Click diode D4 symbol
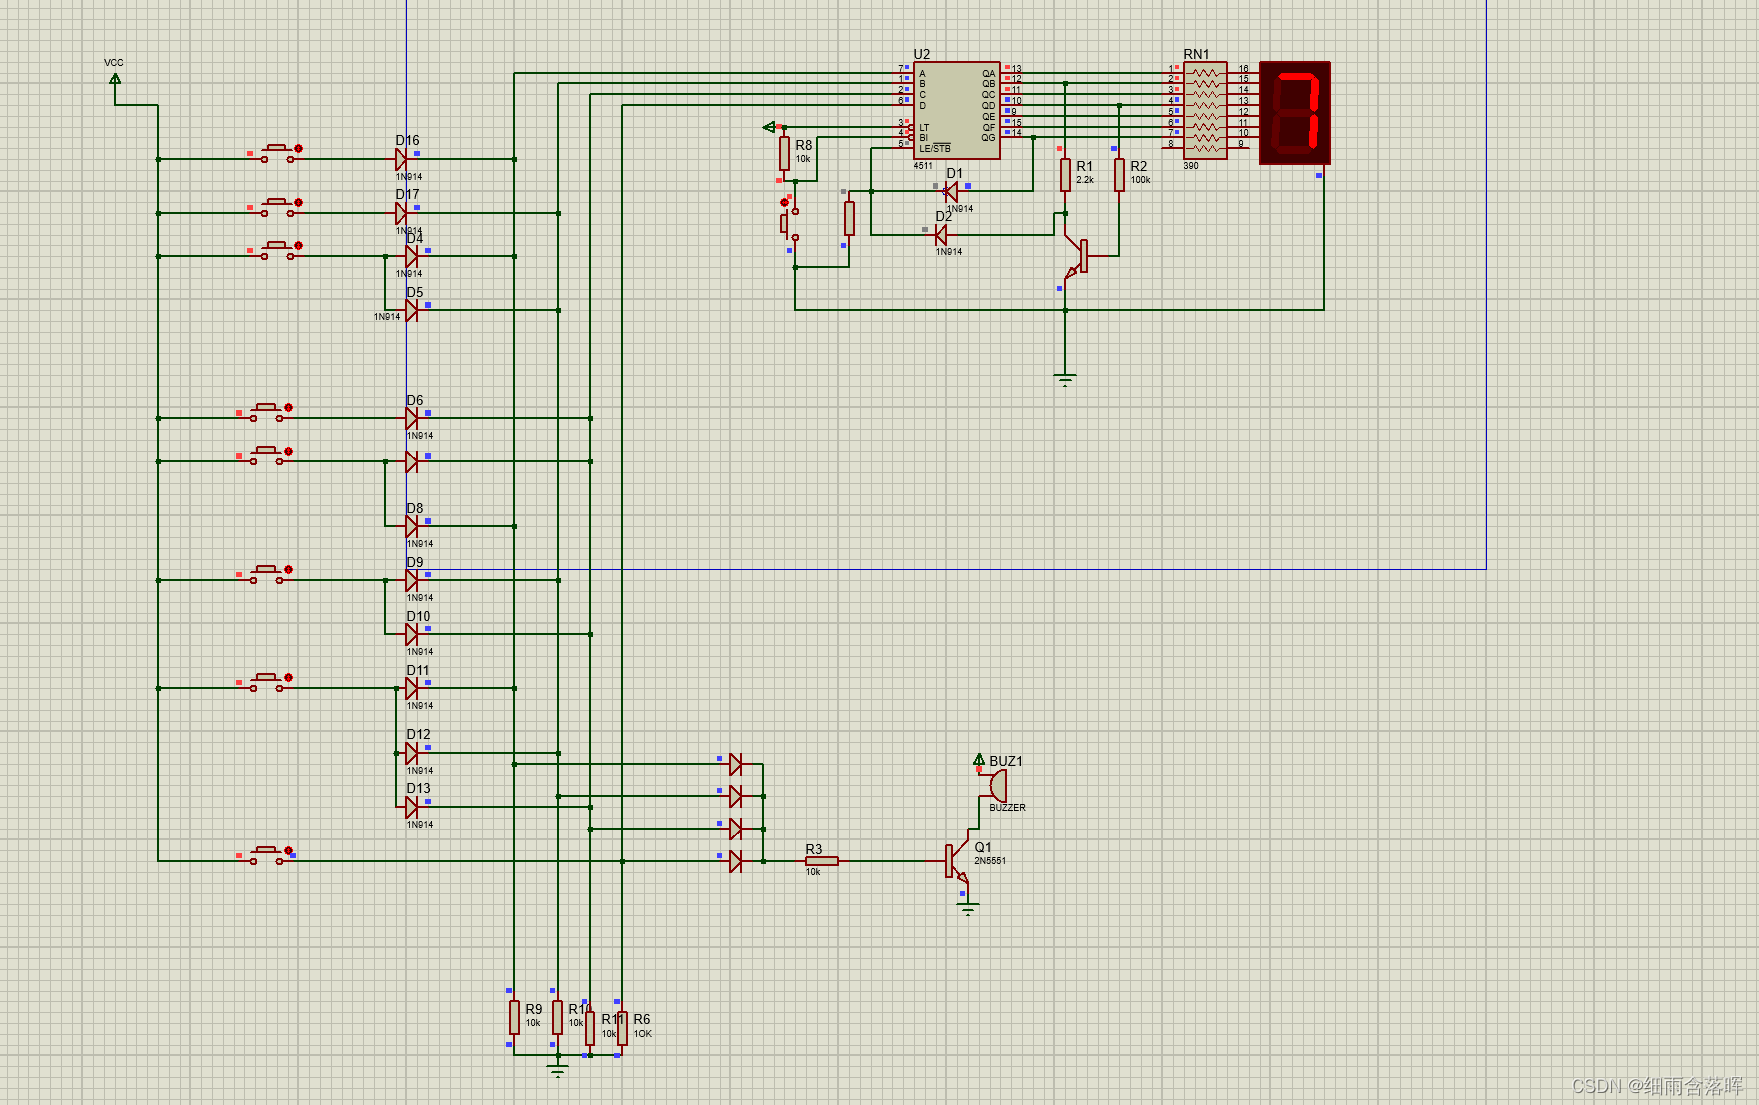This screenshot has width=1759, height=1105. tap(412, 256)
